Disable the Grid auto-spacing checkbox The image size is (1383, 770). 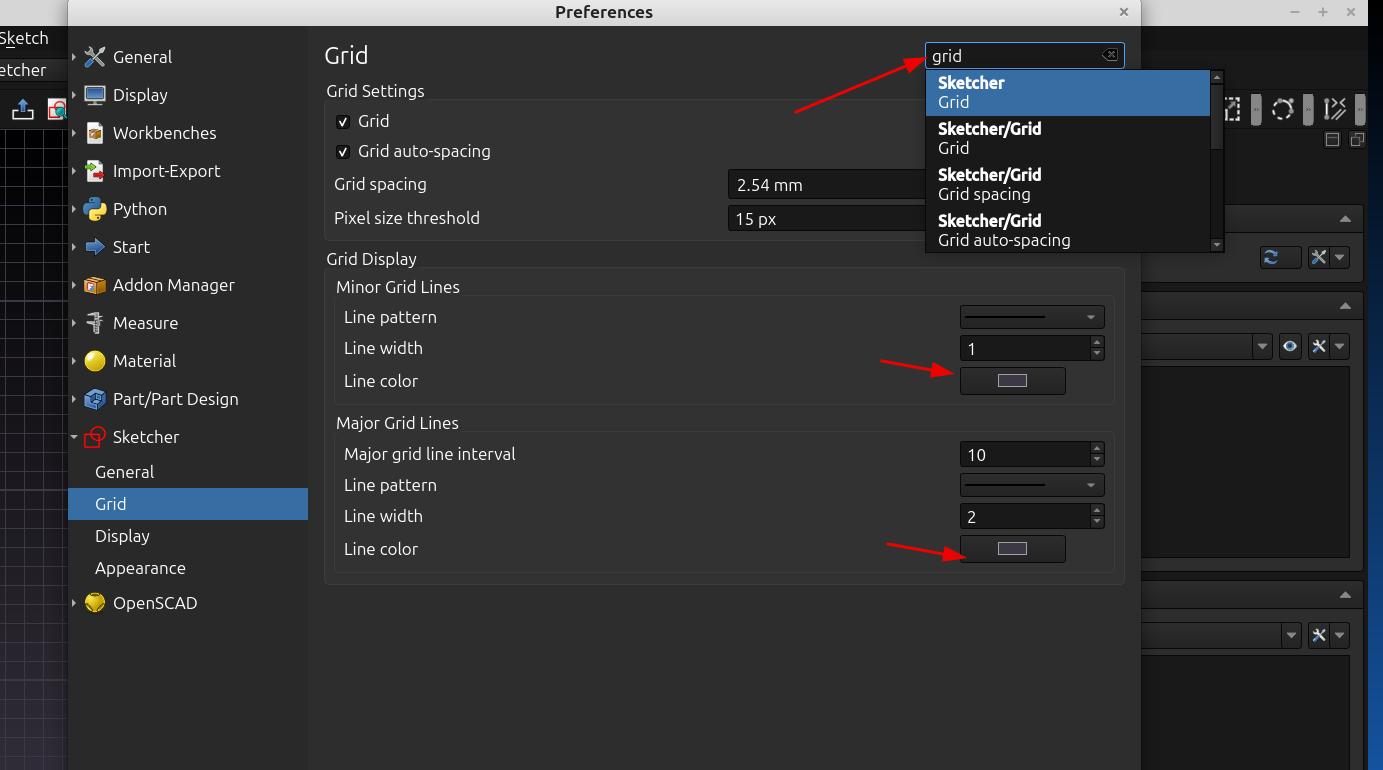pyautogui.click(x=343, y=152)
